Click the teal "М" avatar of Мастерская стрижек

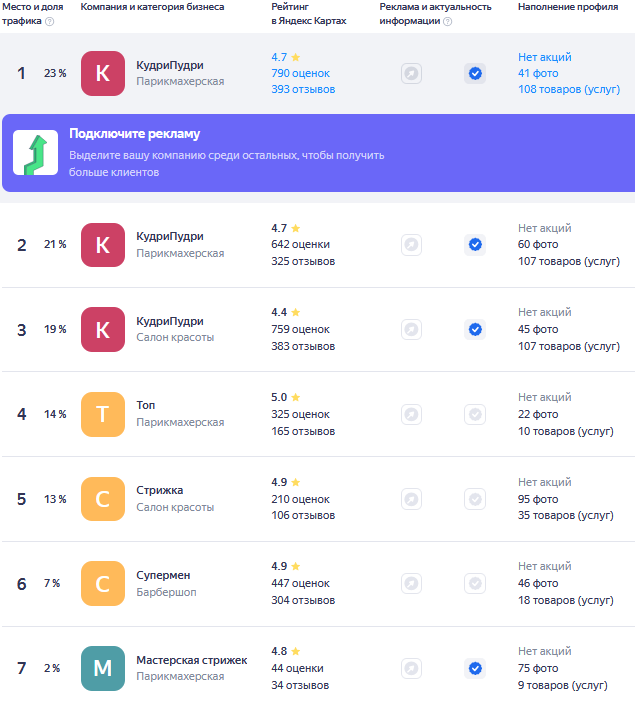103,669
